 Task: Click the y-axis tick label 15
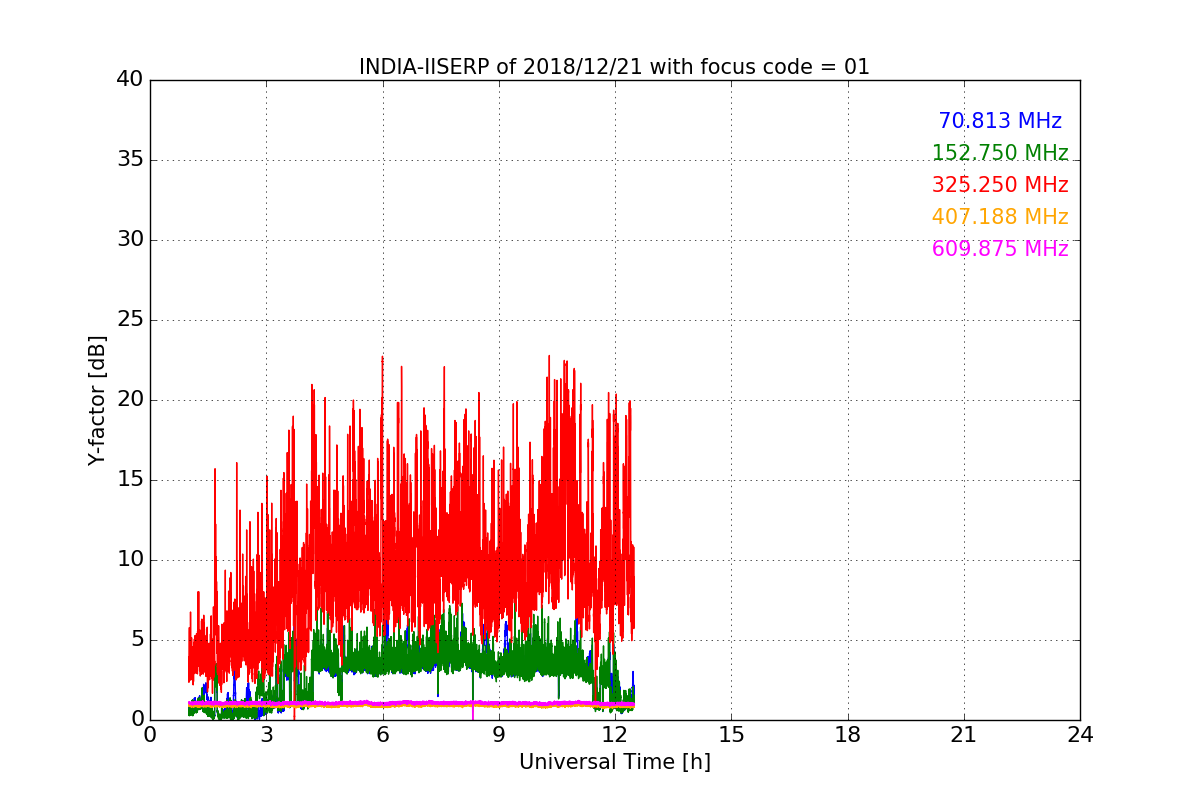130,480
